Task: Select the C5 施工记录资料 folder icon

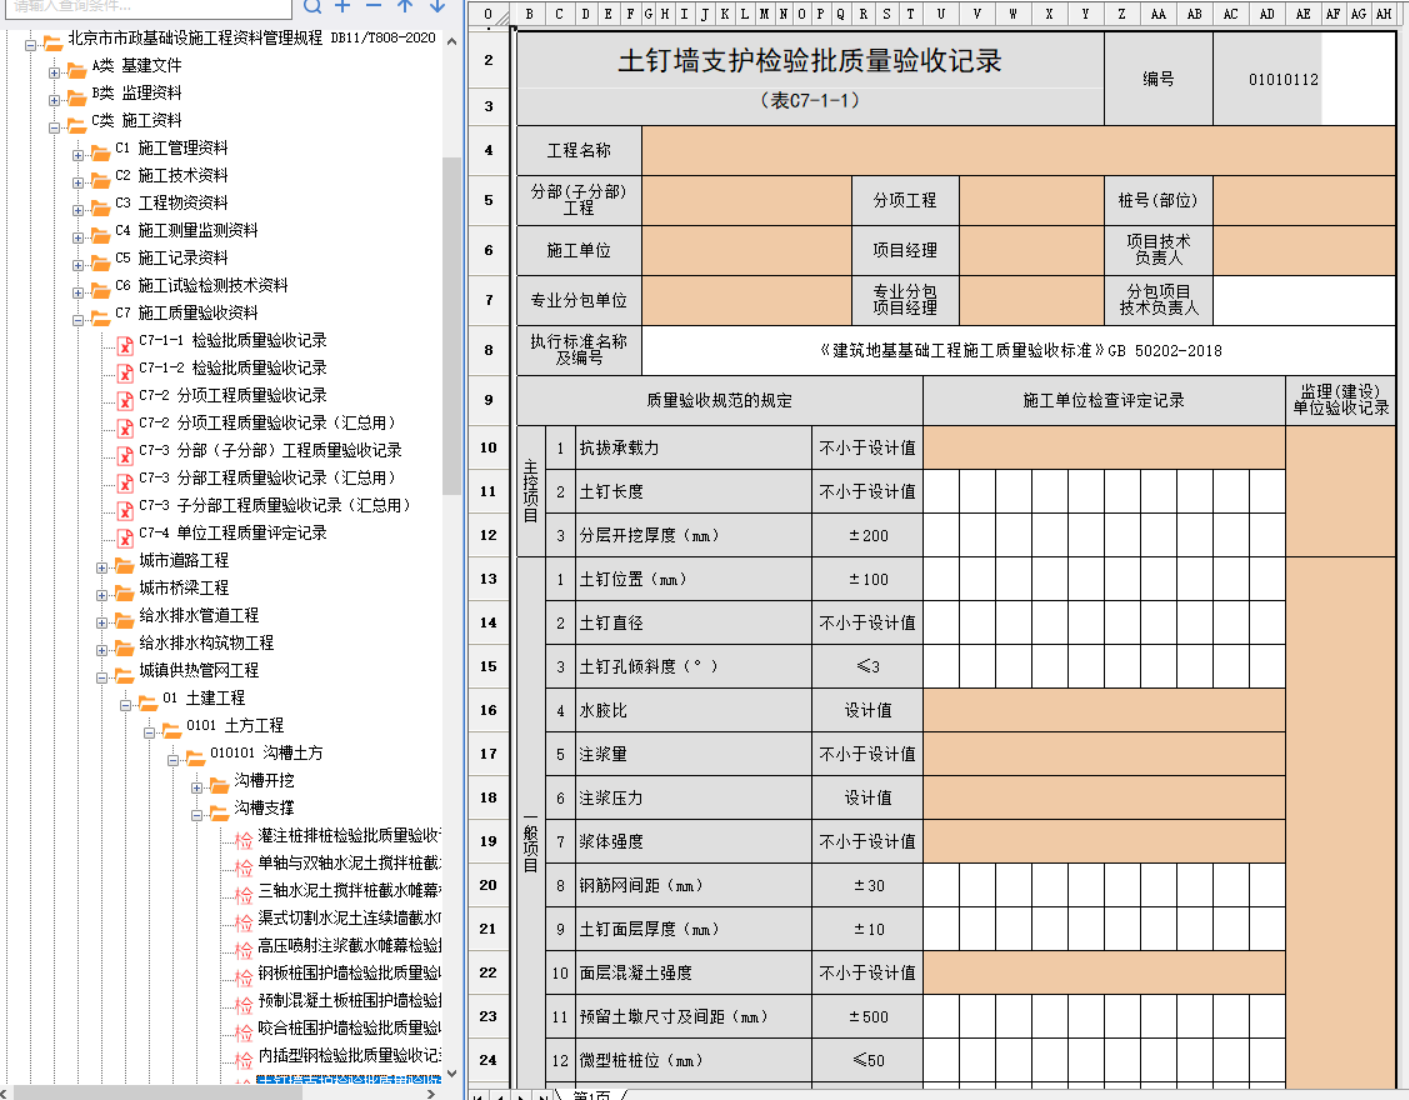Action: pyautogui.click(x=100, y=263)
